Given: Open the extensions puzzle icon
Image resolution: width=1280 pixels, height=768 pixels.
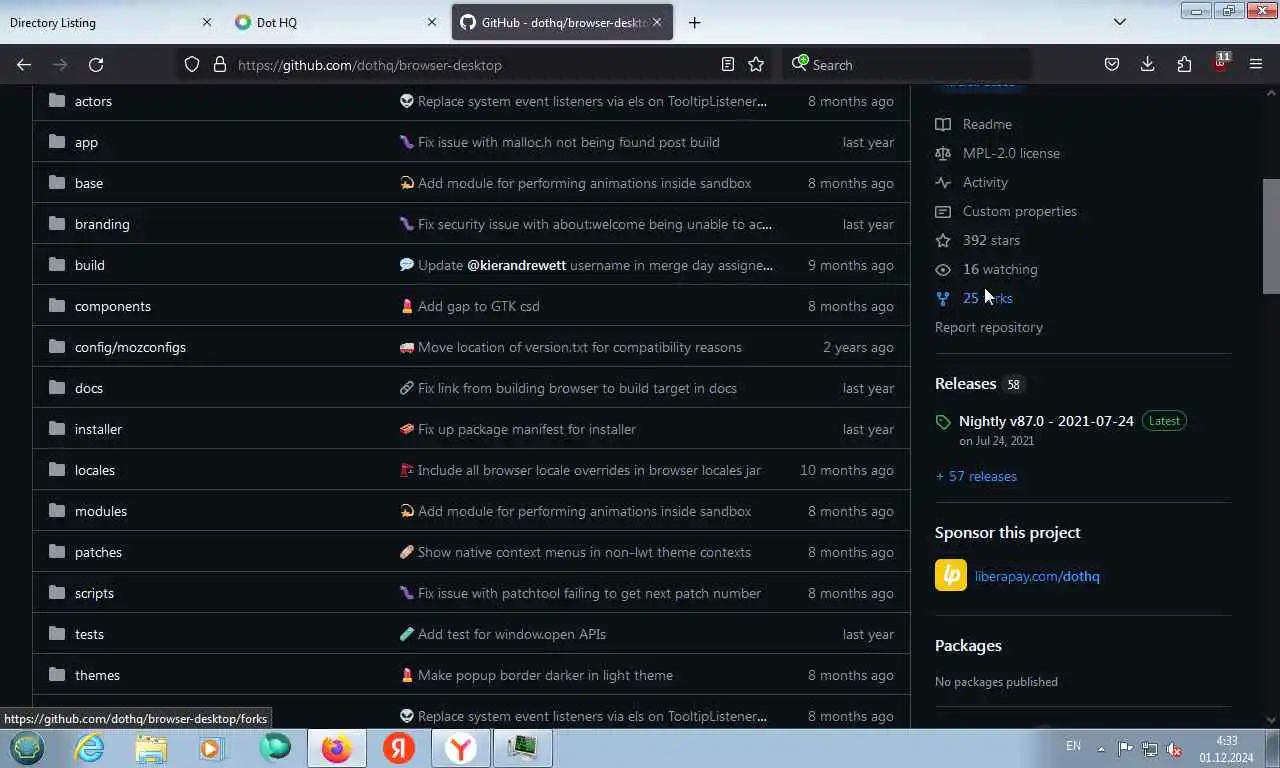Looking at the screenshot, I should coord(1184,65).
